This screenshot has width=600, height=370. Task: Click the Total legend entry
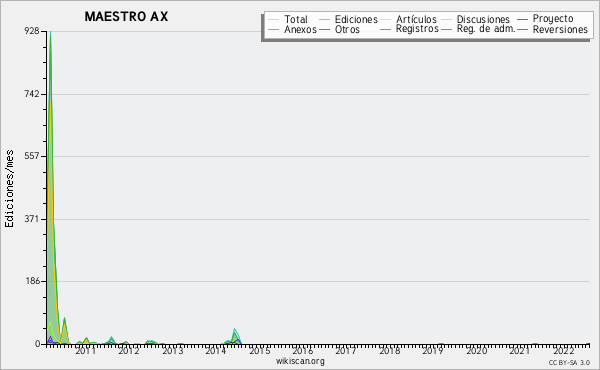pyautogui.click(x=288, y=19)
